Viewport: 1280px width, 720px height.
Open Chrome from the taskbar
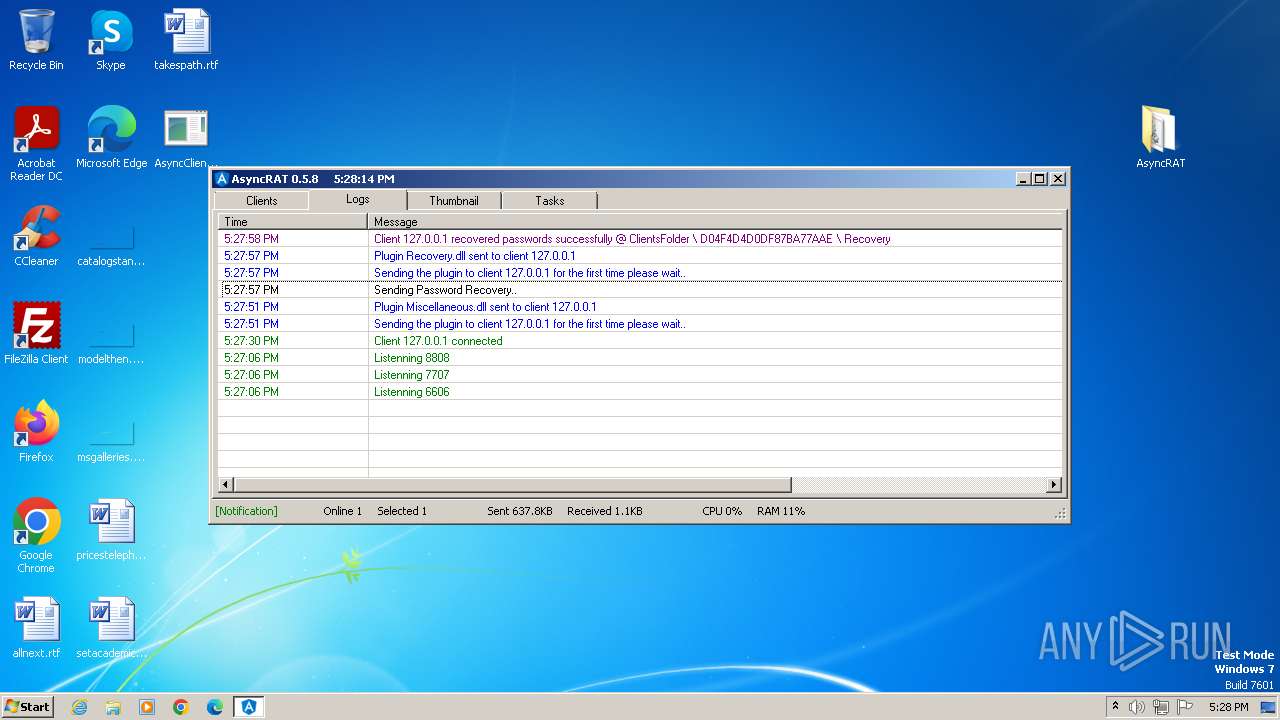[x=181, y=707]
